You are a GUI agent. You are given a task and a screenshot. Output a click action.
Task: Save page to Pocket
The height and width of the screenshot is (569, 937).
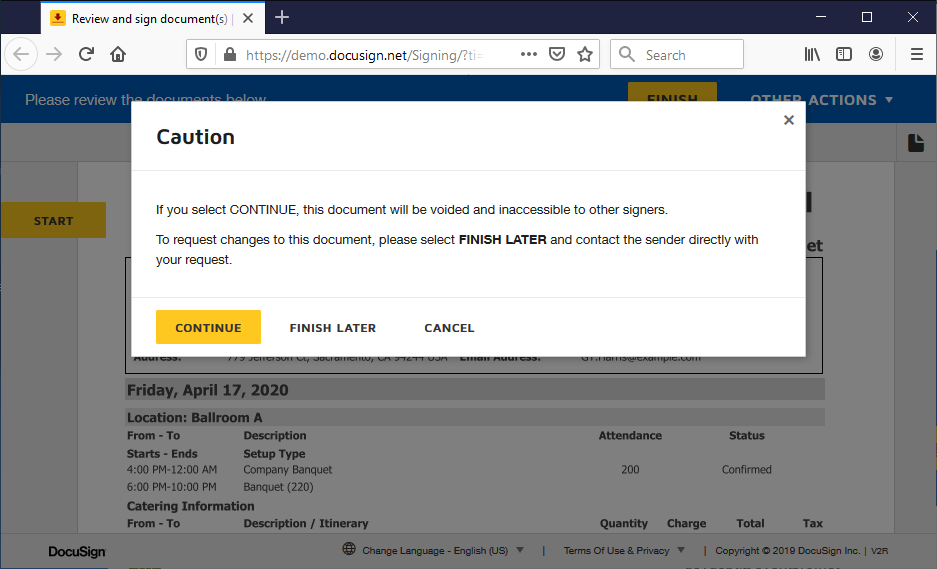pos(557,54)
